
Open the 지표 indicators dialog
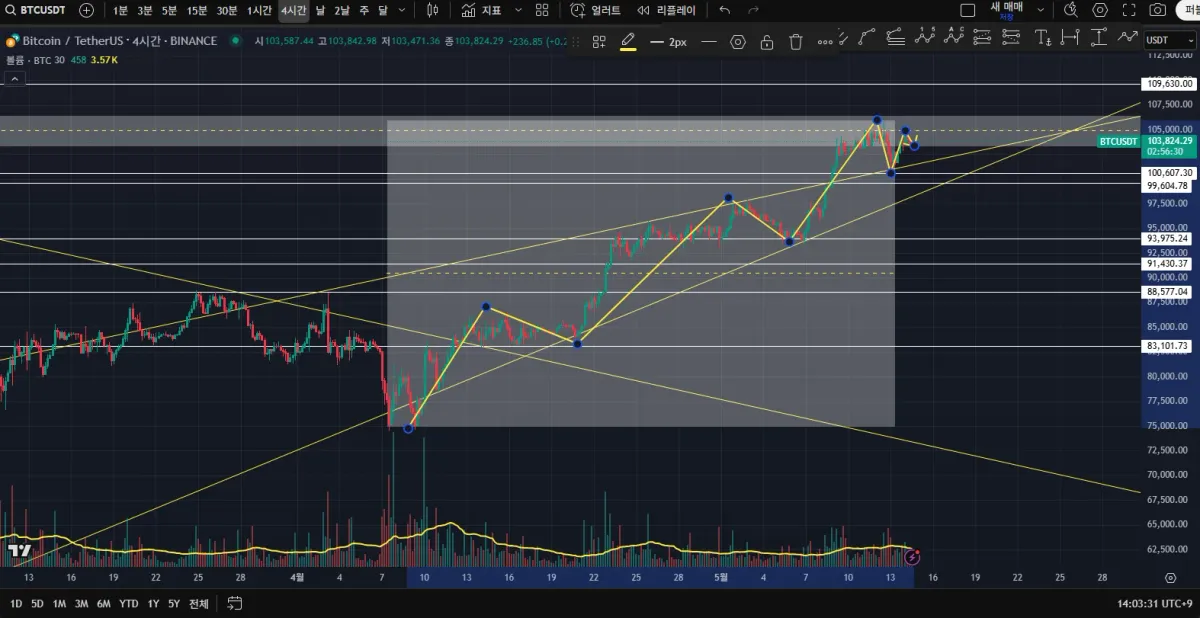(482, 10)
